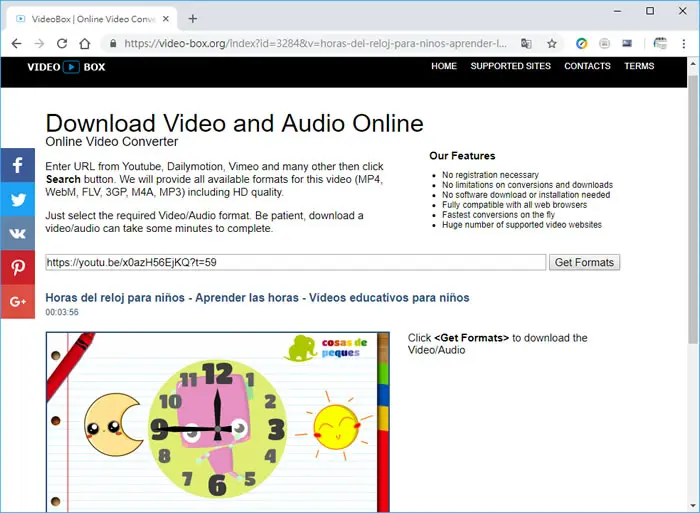Open a new browser tab
The image size is (700, 513).
click(x=193, y=19)
